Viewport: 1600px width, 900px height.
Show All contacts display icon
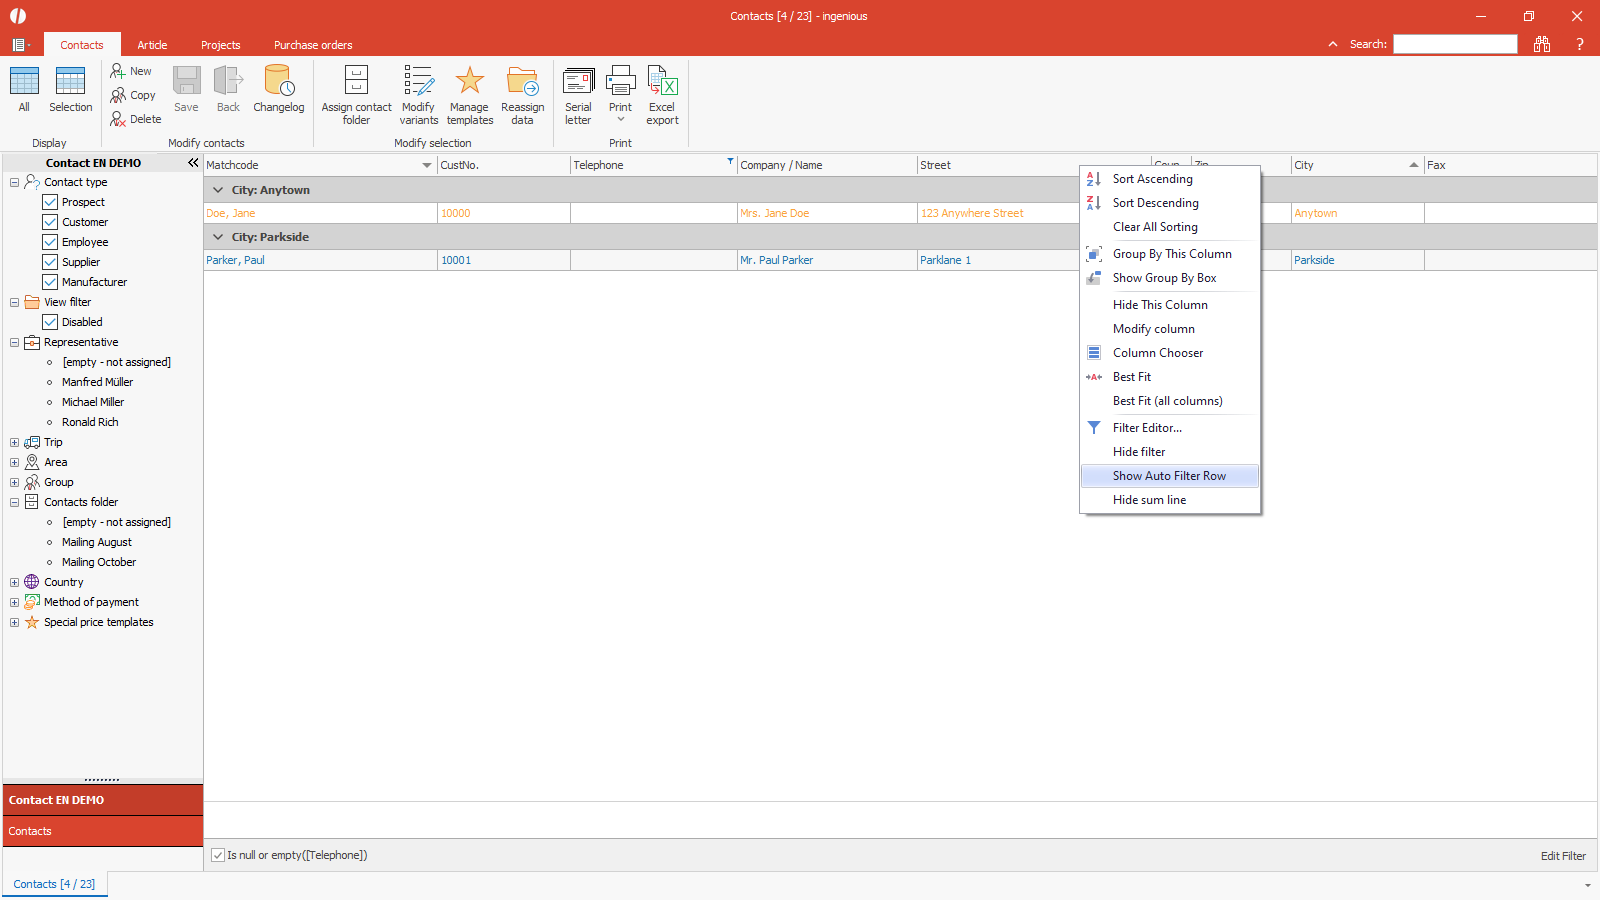[x=24, y=82]
